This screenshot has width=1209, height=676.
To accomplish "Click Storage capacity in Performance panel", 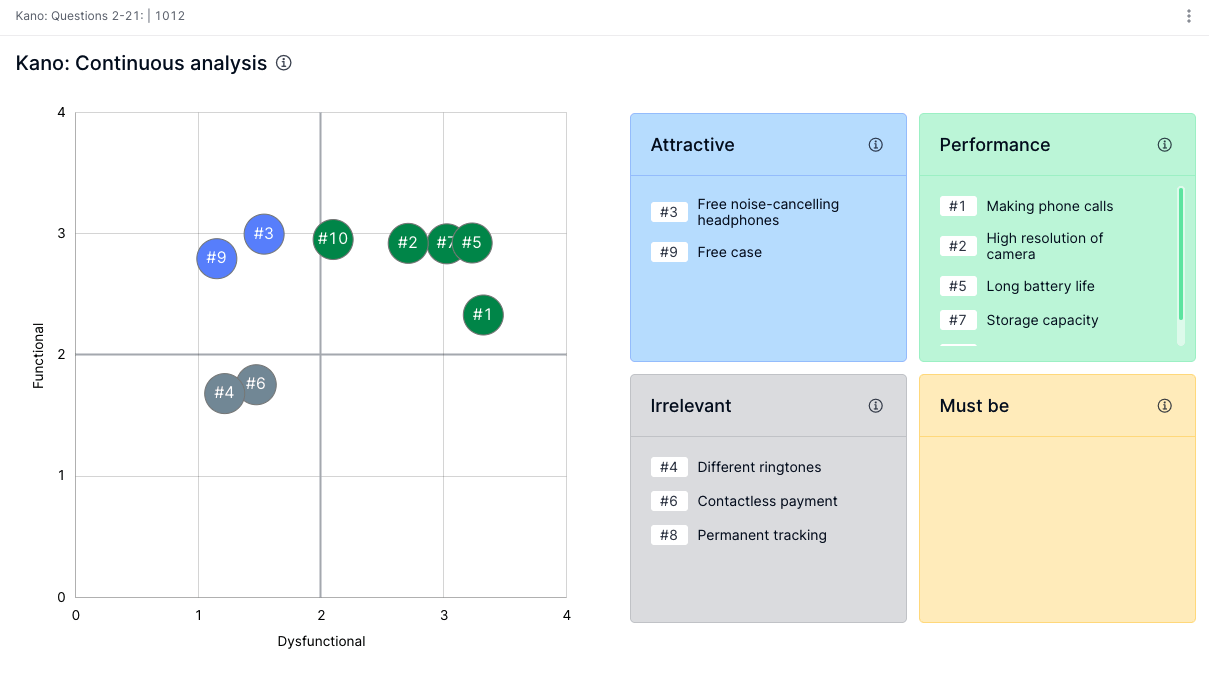I will coord(1044,320).
